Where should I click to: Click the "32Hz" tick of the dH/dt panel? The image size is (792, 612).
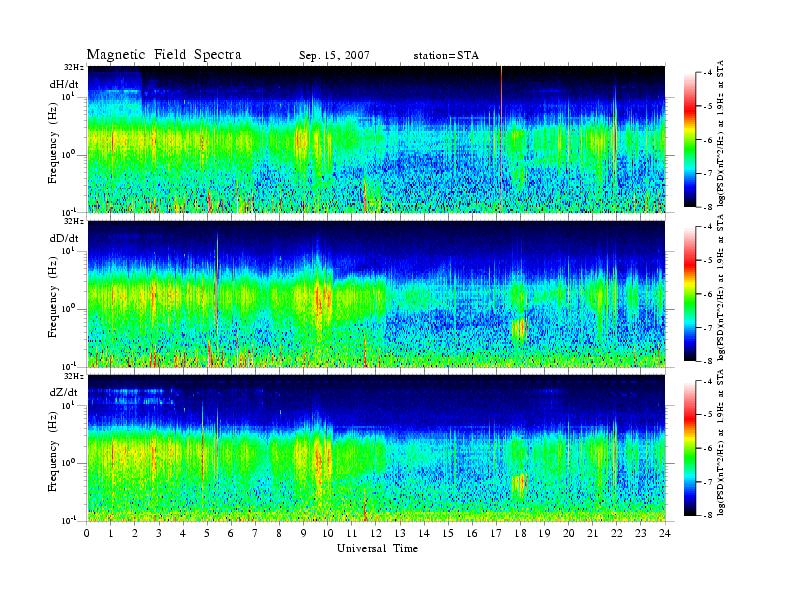pyautogui.click(x=74, y=67)
